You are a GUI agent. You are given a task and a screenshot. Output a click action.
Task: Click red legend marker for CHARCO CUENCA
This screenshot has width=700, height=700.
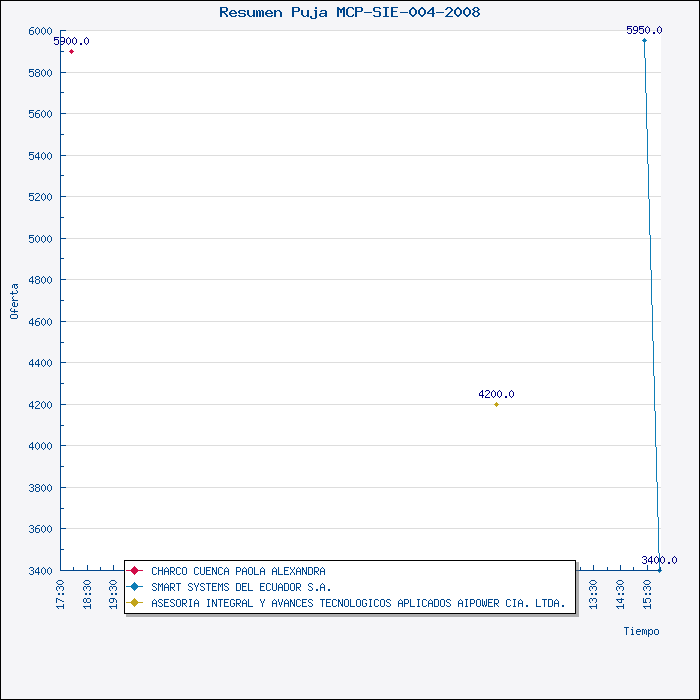(134, 571)
